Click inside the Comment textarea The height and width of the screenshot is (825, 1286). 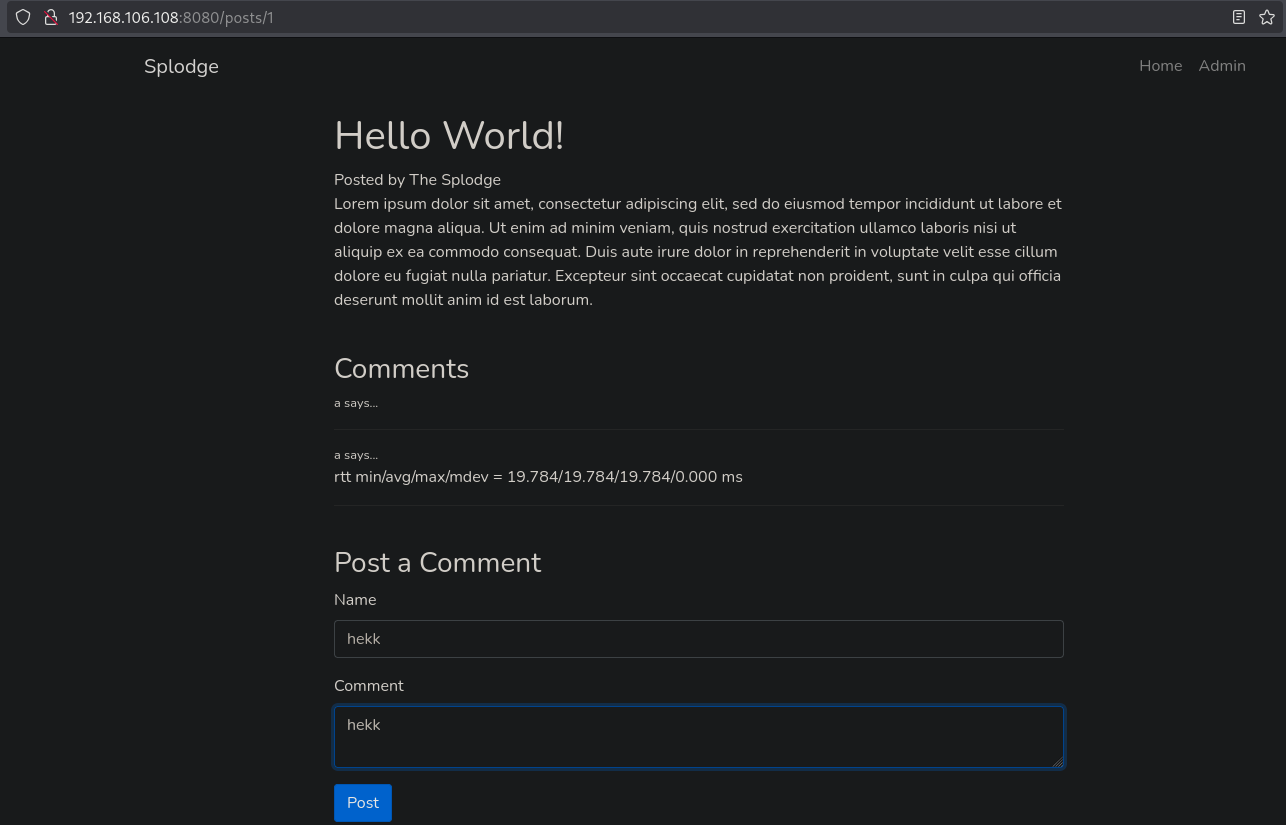(698, 738)
